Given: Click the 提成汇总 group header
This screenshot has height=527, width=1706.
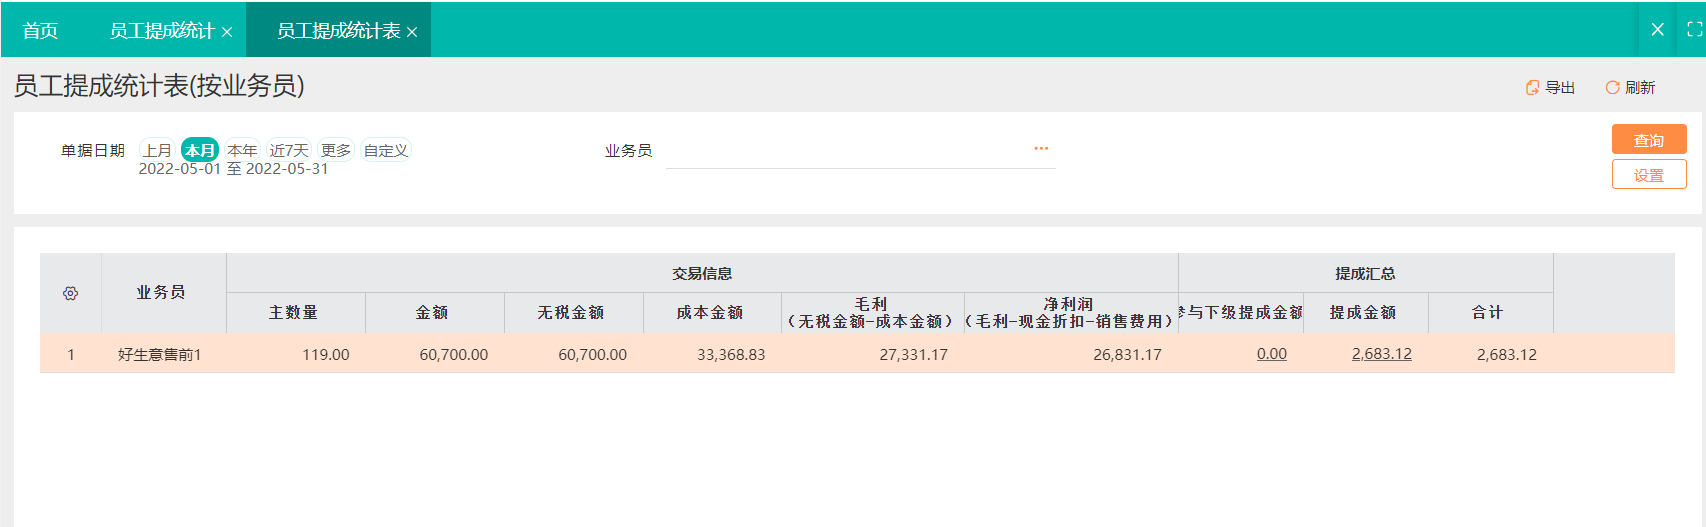Looking at the screenshot, I should (1365, 273).
